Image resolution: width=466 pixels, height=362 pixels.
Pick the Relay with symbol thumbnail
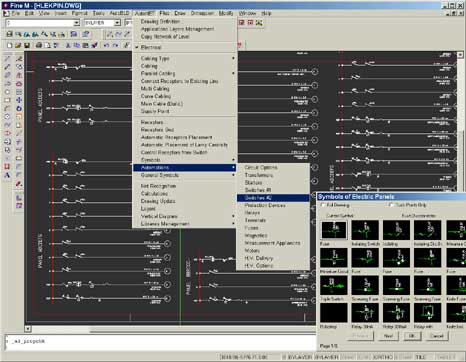(428, 313)
